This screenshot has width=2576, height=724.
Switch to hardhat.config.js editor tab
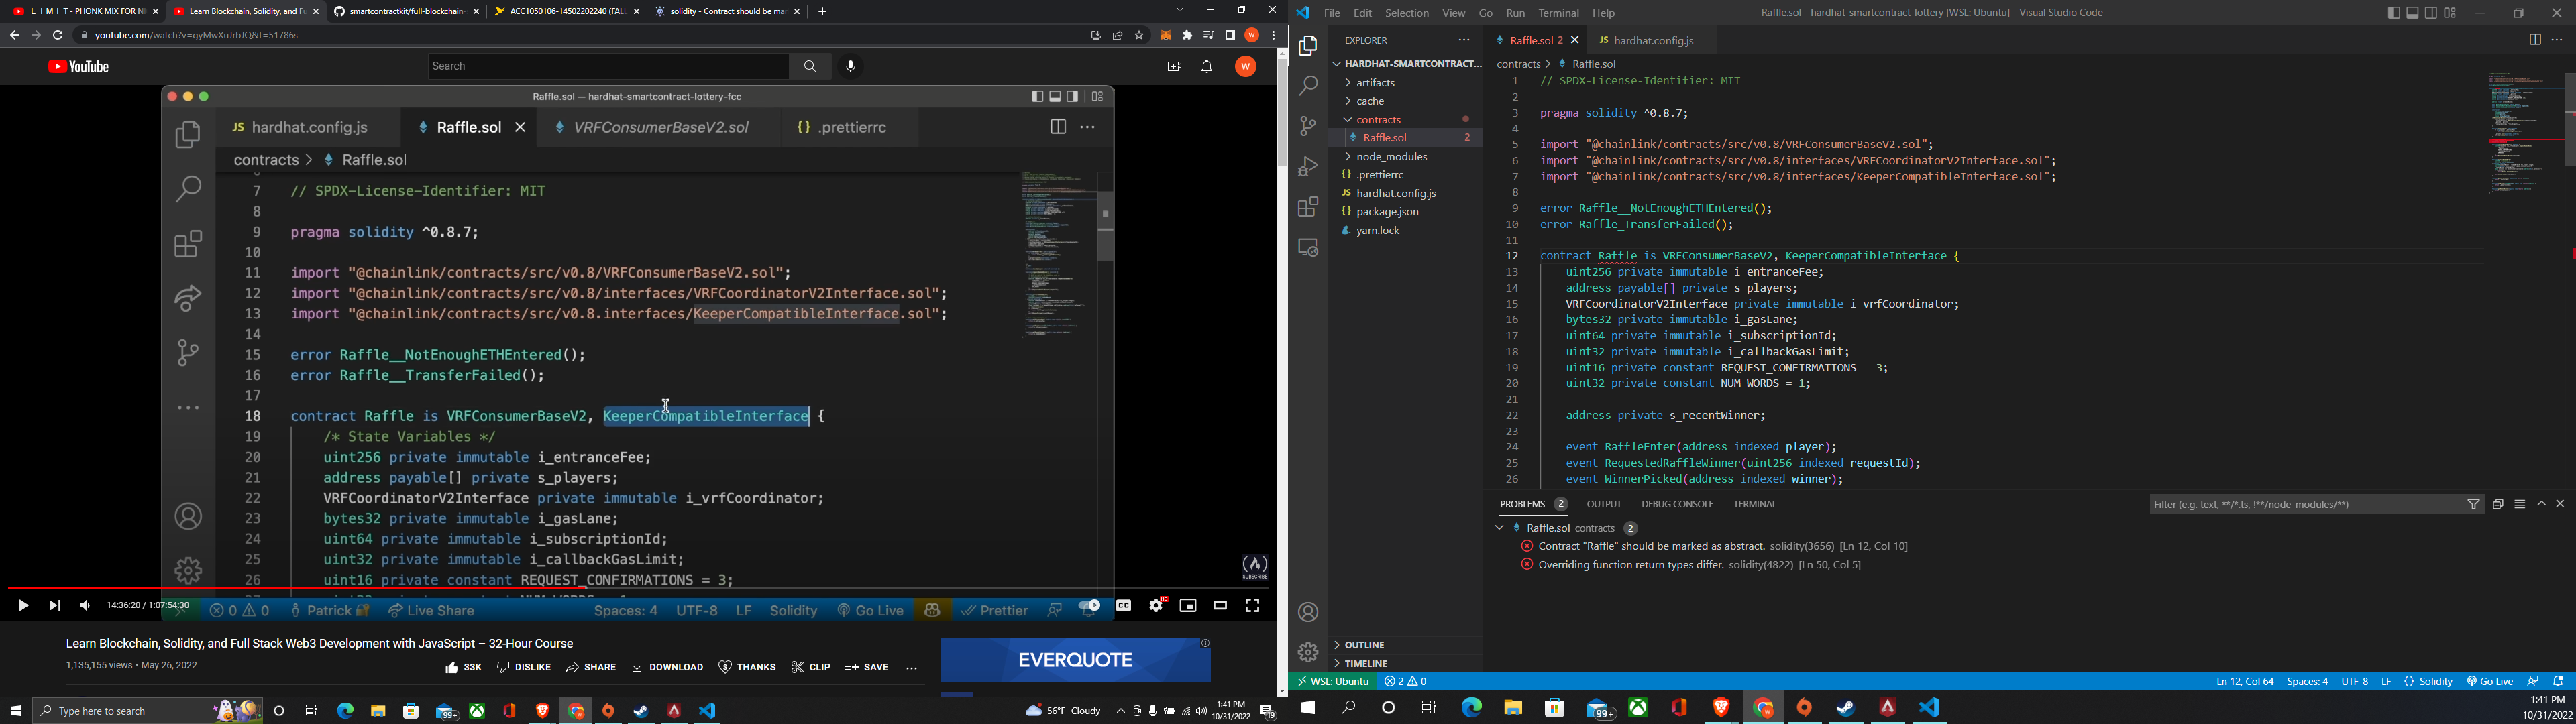[x=1654, y=41]
